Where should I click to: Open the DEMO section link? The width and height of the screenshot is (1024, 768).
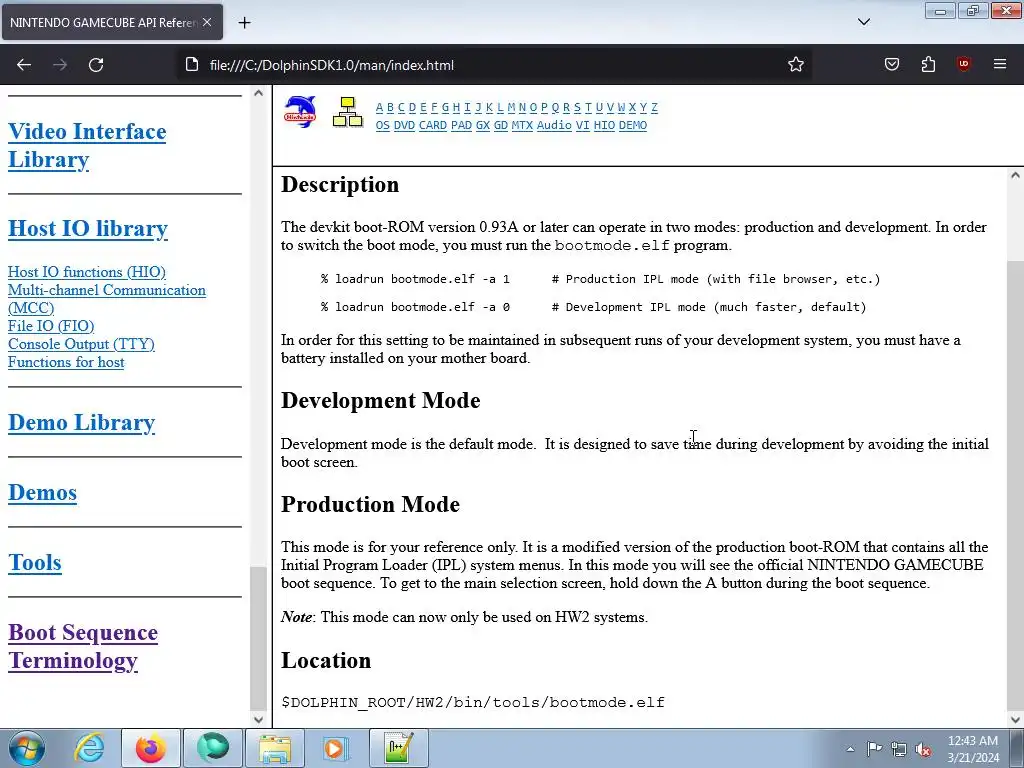[633, 125]
